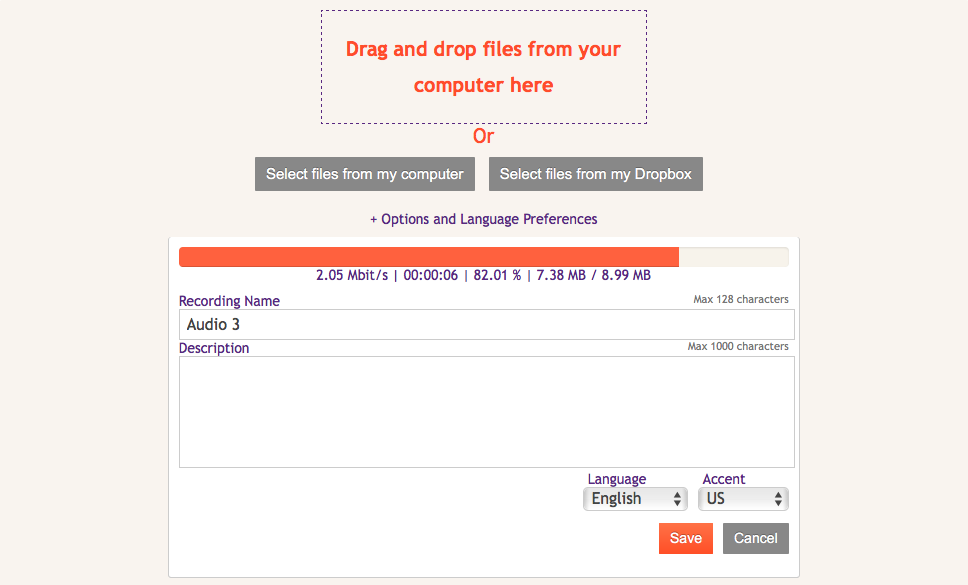The image size is (968, 585).
Task: Click the Description label
Action: point(214,348)
